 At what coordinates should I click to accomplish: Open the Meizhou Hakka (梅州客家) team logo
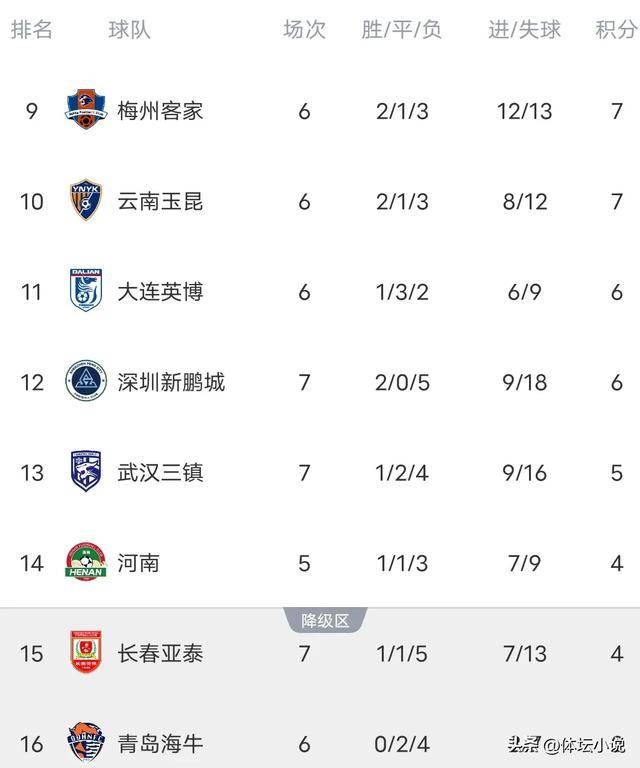pos(86,109)
